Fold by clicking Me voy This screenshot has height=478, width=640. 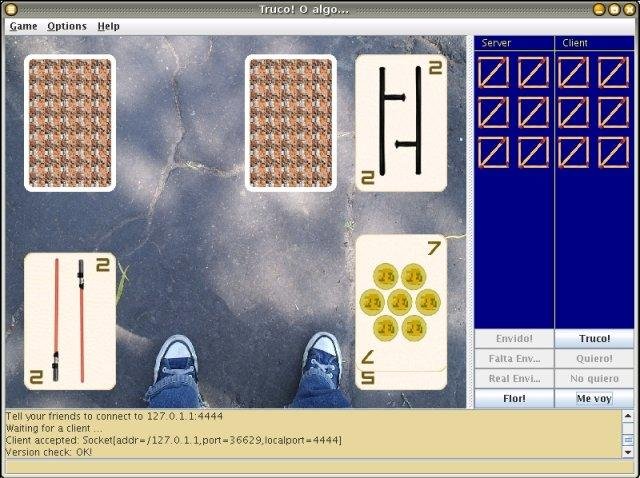(594, 398)
